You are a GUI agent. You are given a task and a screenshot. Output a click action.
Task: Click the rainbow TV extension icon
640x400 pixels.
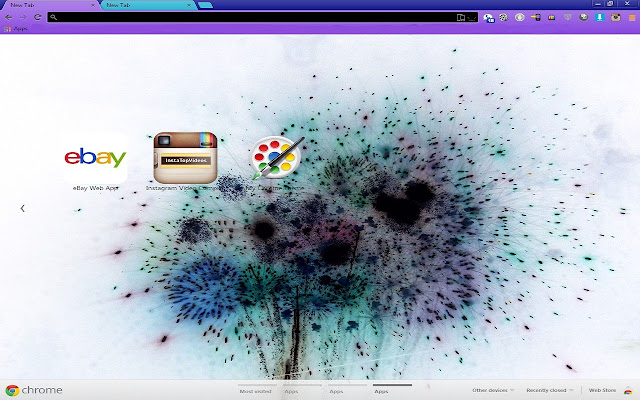tap(551, 17)
